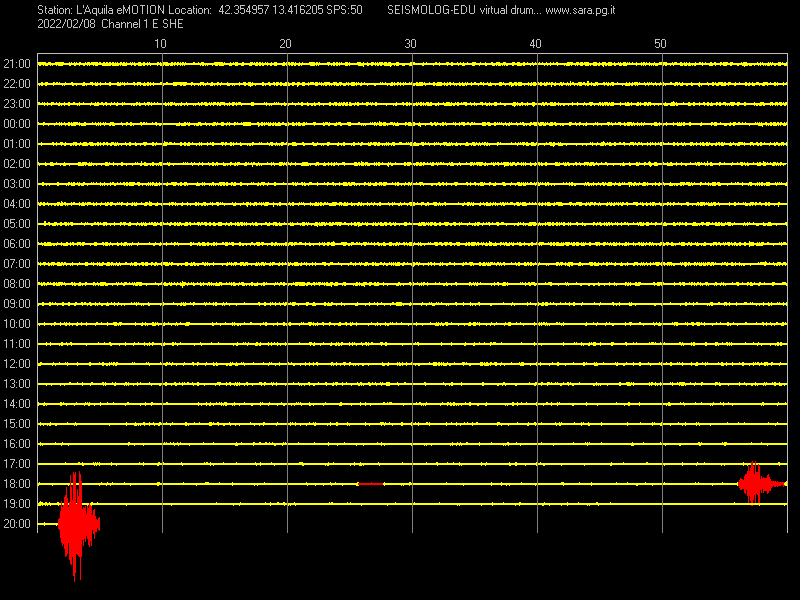Click the 50 minute mark at the top
The width and height of the screenshot is (800, 600).
point(660,44)
